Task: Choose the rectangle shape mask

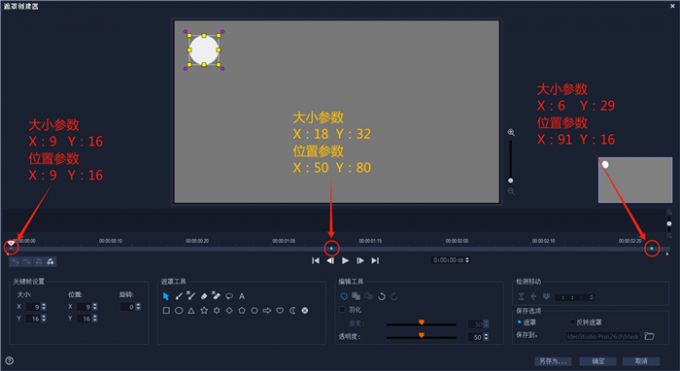Action: click(166, 311)
